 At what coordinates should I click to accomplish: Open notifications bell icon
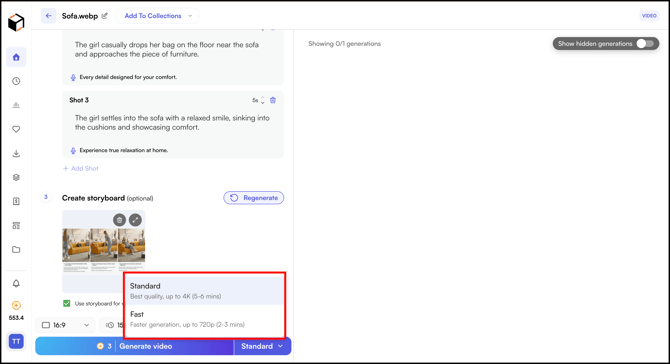[x=16, y=283]
